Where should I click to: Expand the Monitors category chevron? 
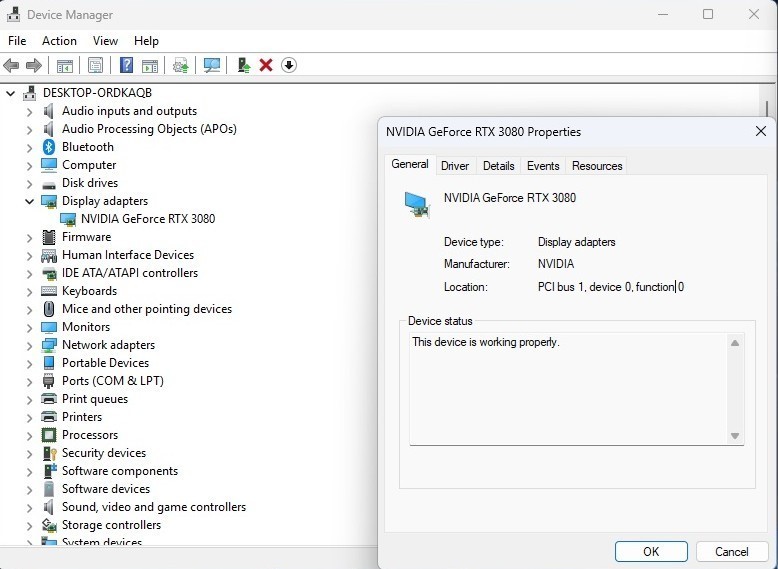pos(30,327)
